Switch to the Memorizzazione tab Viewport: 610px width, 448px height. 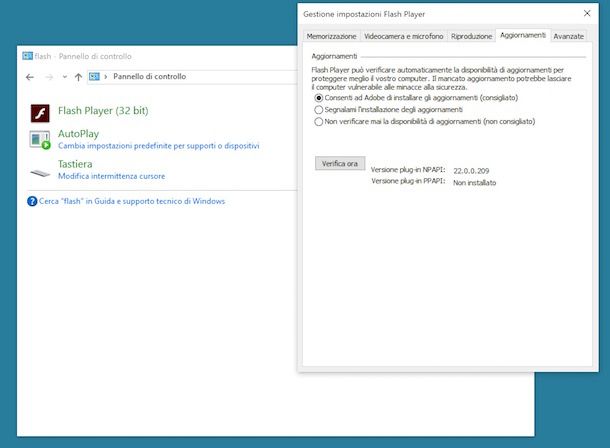pyautogui.click(x=331, y=36)
